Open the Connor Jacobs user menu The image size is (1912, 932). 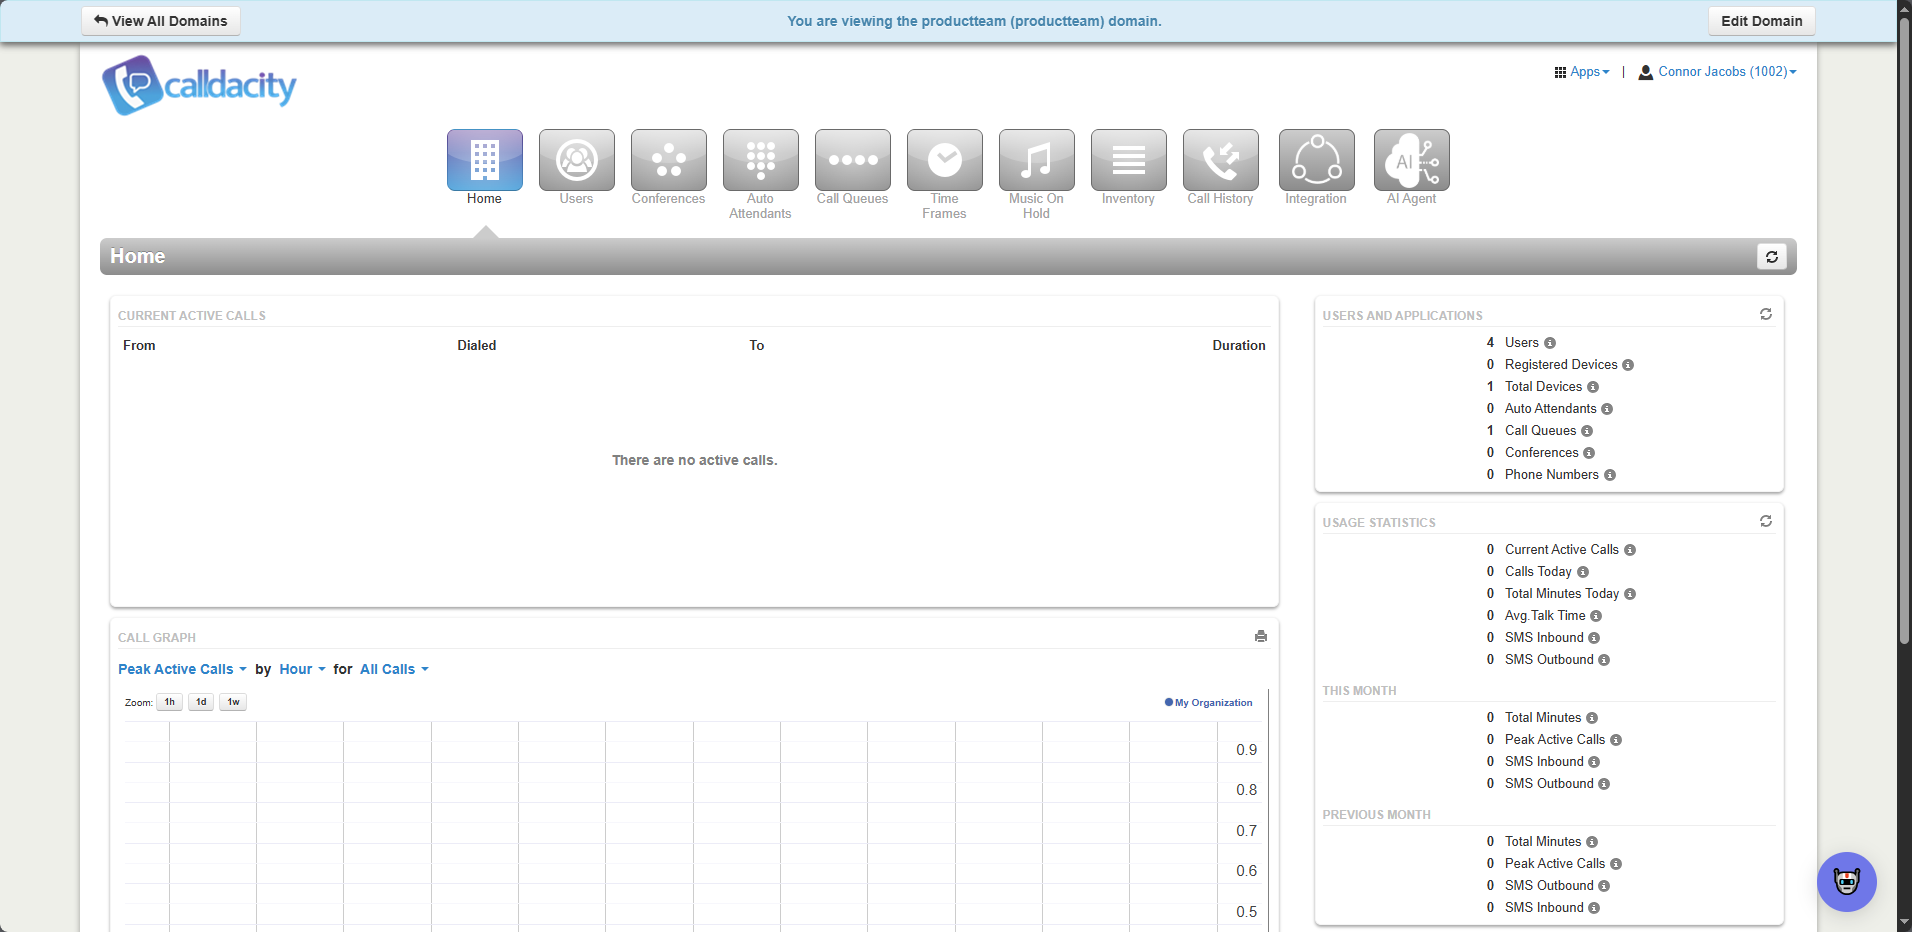(x=1718, y=72)
